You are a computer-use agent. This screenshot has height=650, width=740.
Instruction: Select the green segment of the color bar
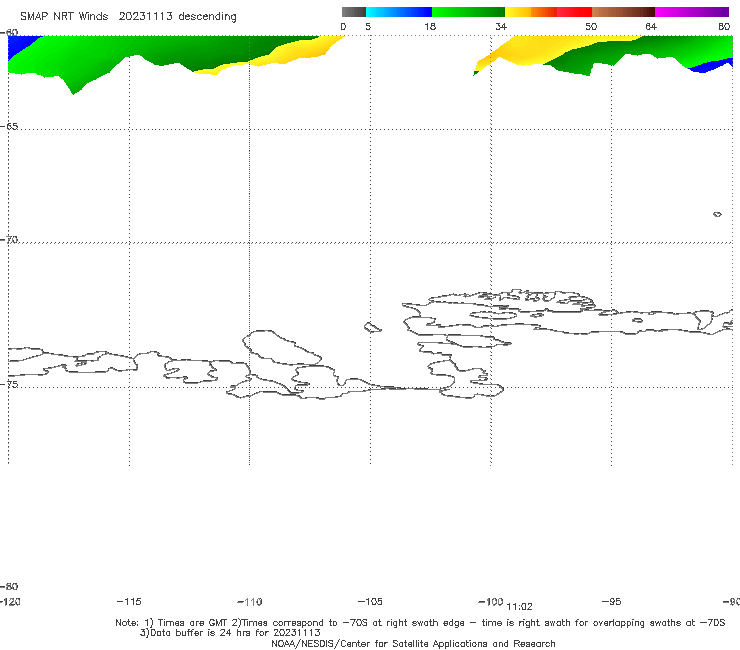click(x=468, y=12)
